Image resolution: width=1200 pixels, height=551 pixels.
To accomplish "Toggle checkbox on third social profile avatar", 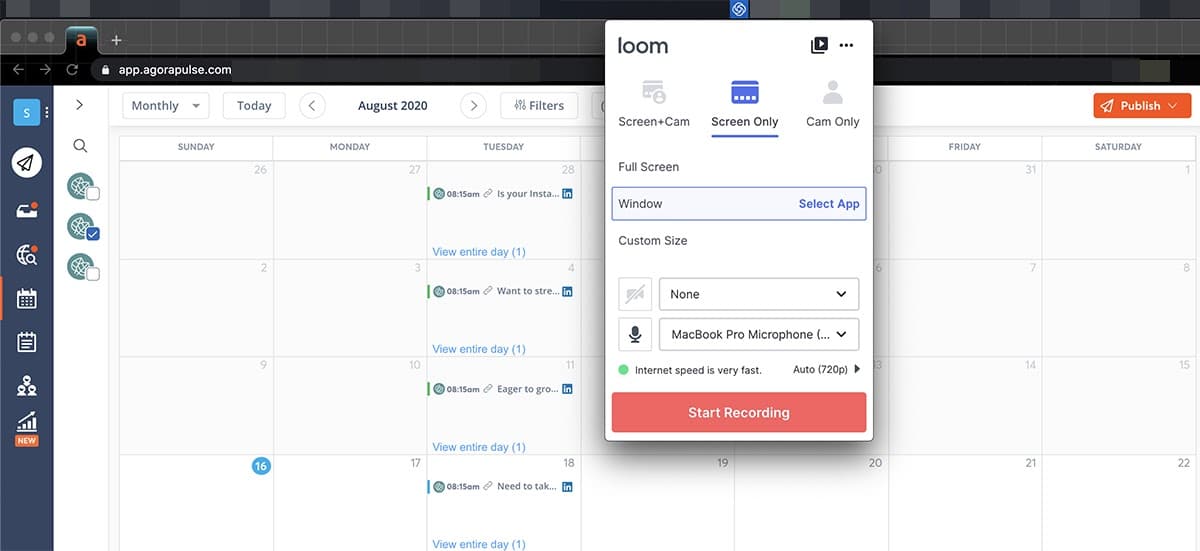I will tap(92, 273).
